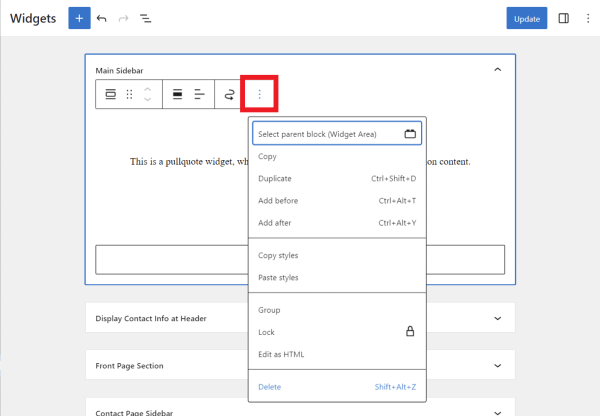Expand the Front Page Section area
The width and height of the screenshot is (600, 416).
(x=497, y=366)
